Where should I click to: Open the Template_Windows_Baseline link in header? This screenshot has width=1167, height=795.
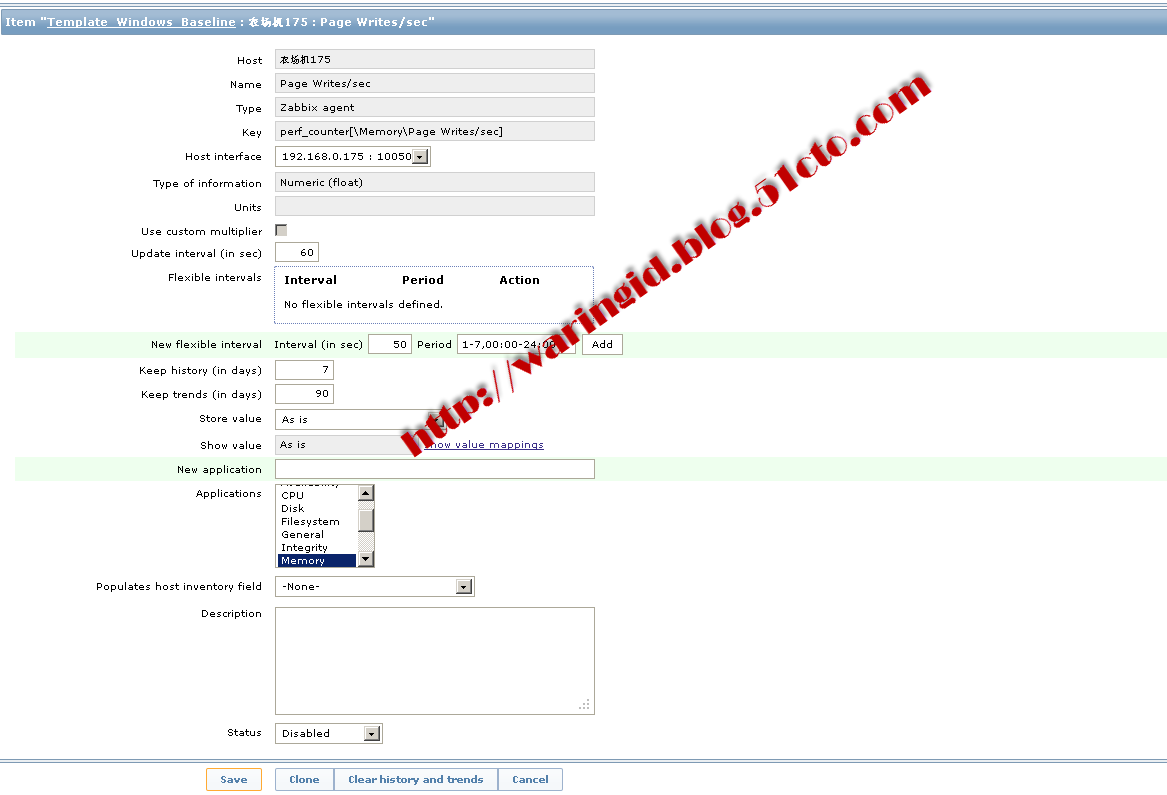[x=141, y=22]
